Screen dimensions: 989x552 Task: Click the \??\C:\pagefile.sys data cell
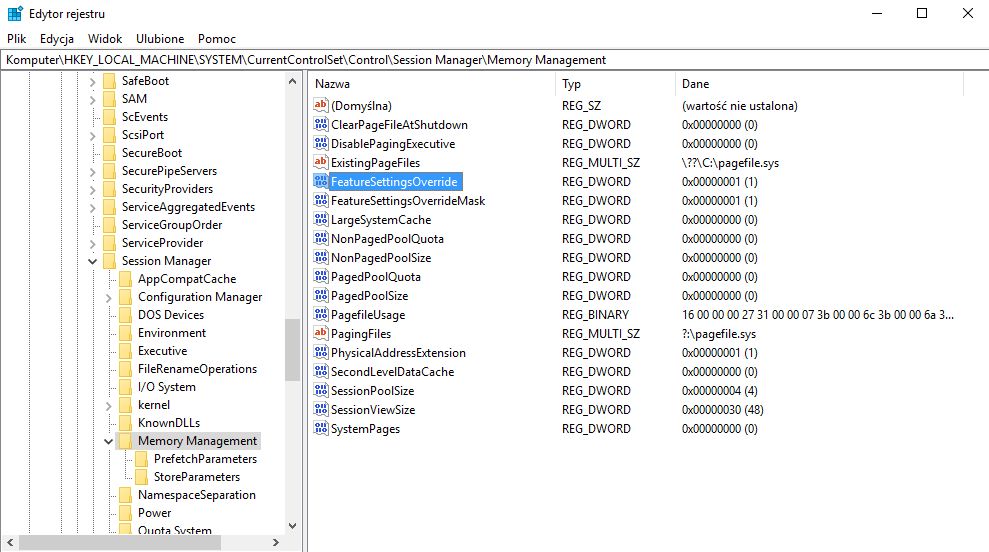pos(730,163)
